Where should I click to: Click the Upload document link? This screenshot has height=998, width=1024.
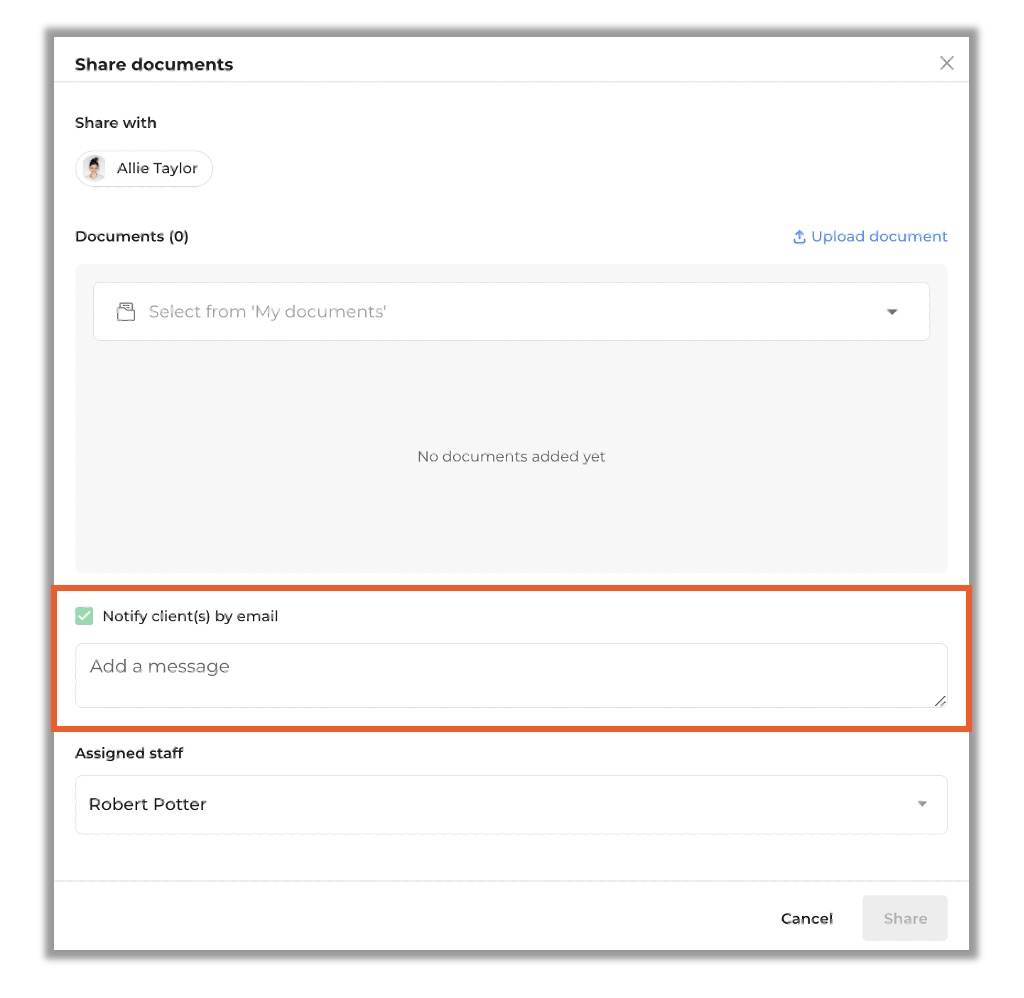coord(870,236)
